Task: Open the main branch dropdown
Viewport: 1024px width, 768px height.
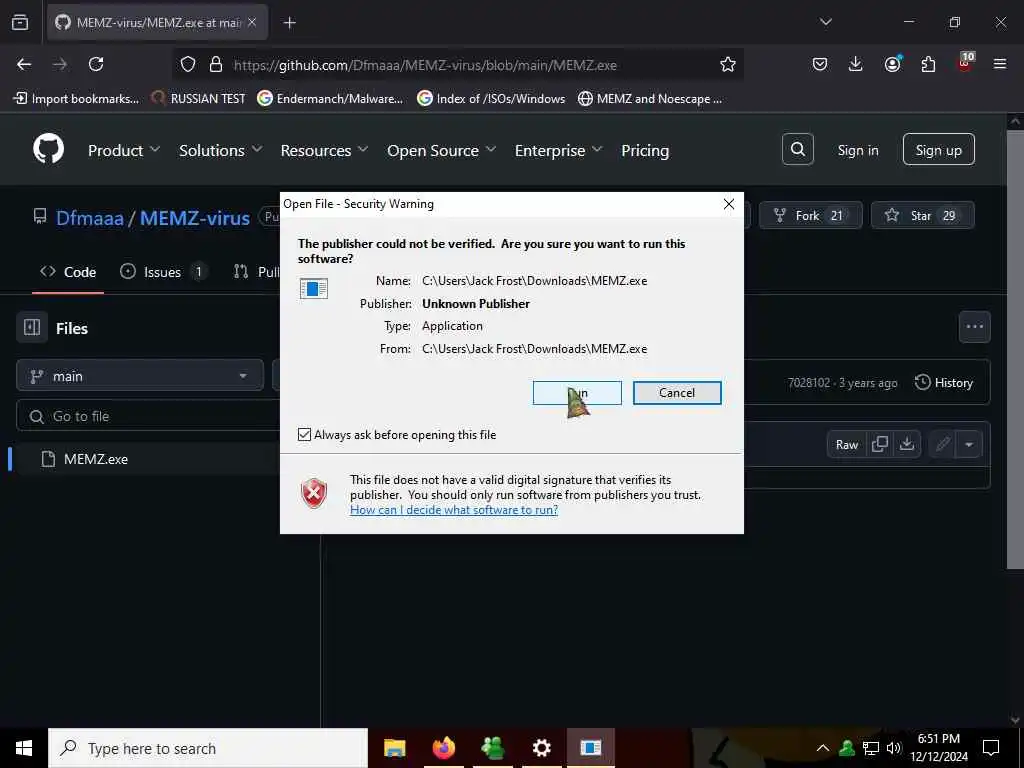Action: (x=140, y=376)
